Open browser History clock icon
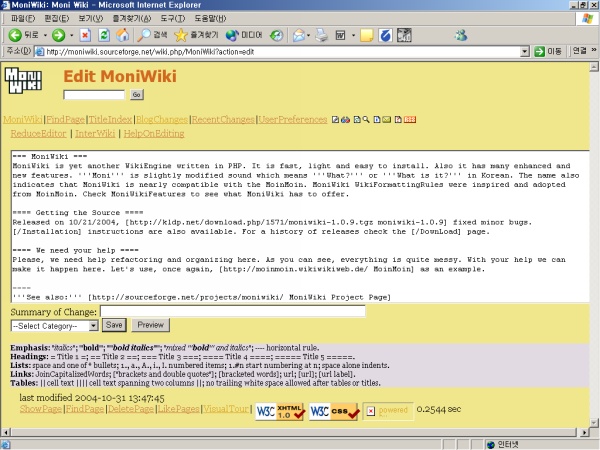 tap(276, 35)
